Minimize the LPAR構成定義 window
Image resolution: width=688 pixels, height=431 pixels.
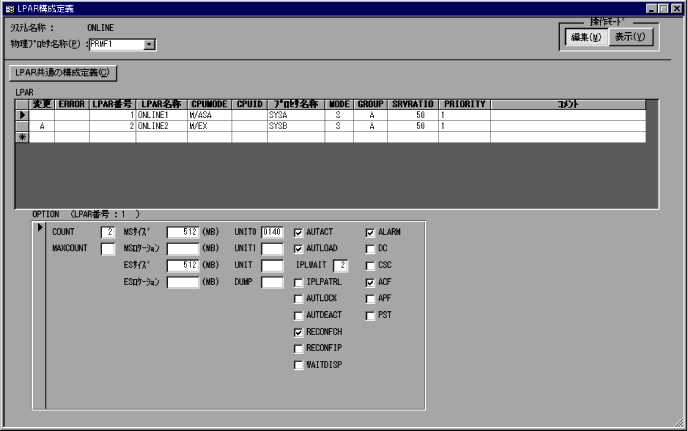pyautogui.click(x=652, y=8)
